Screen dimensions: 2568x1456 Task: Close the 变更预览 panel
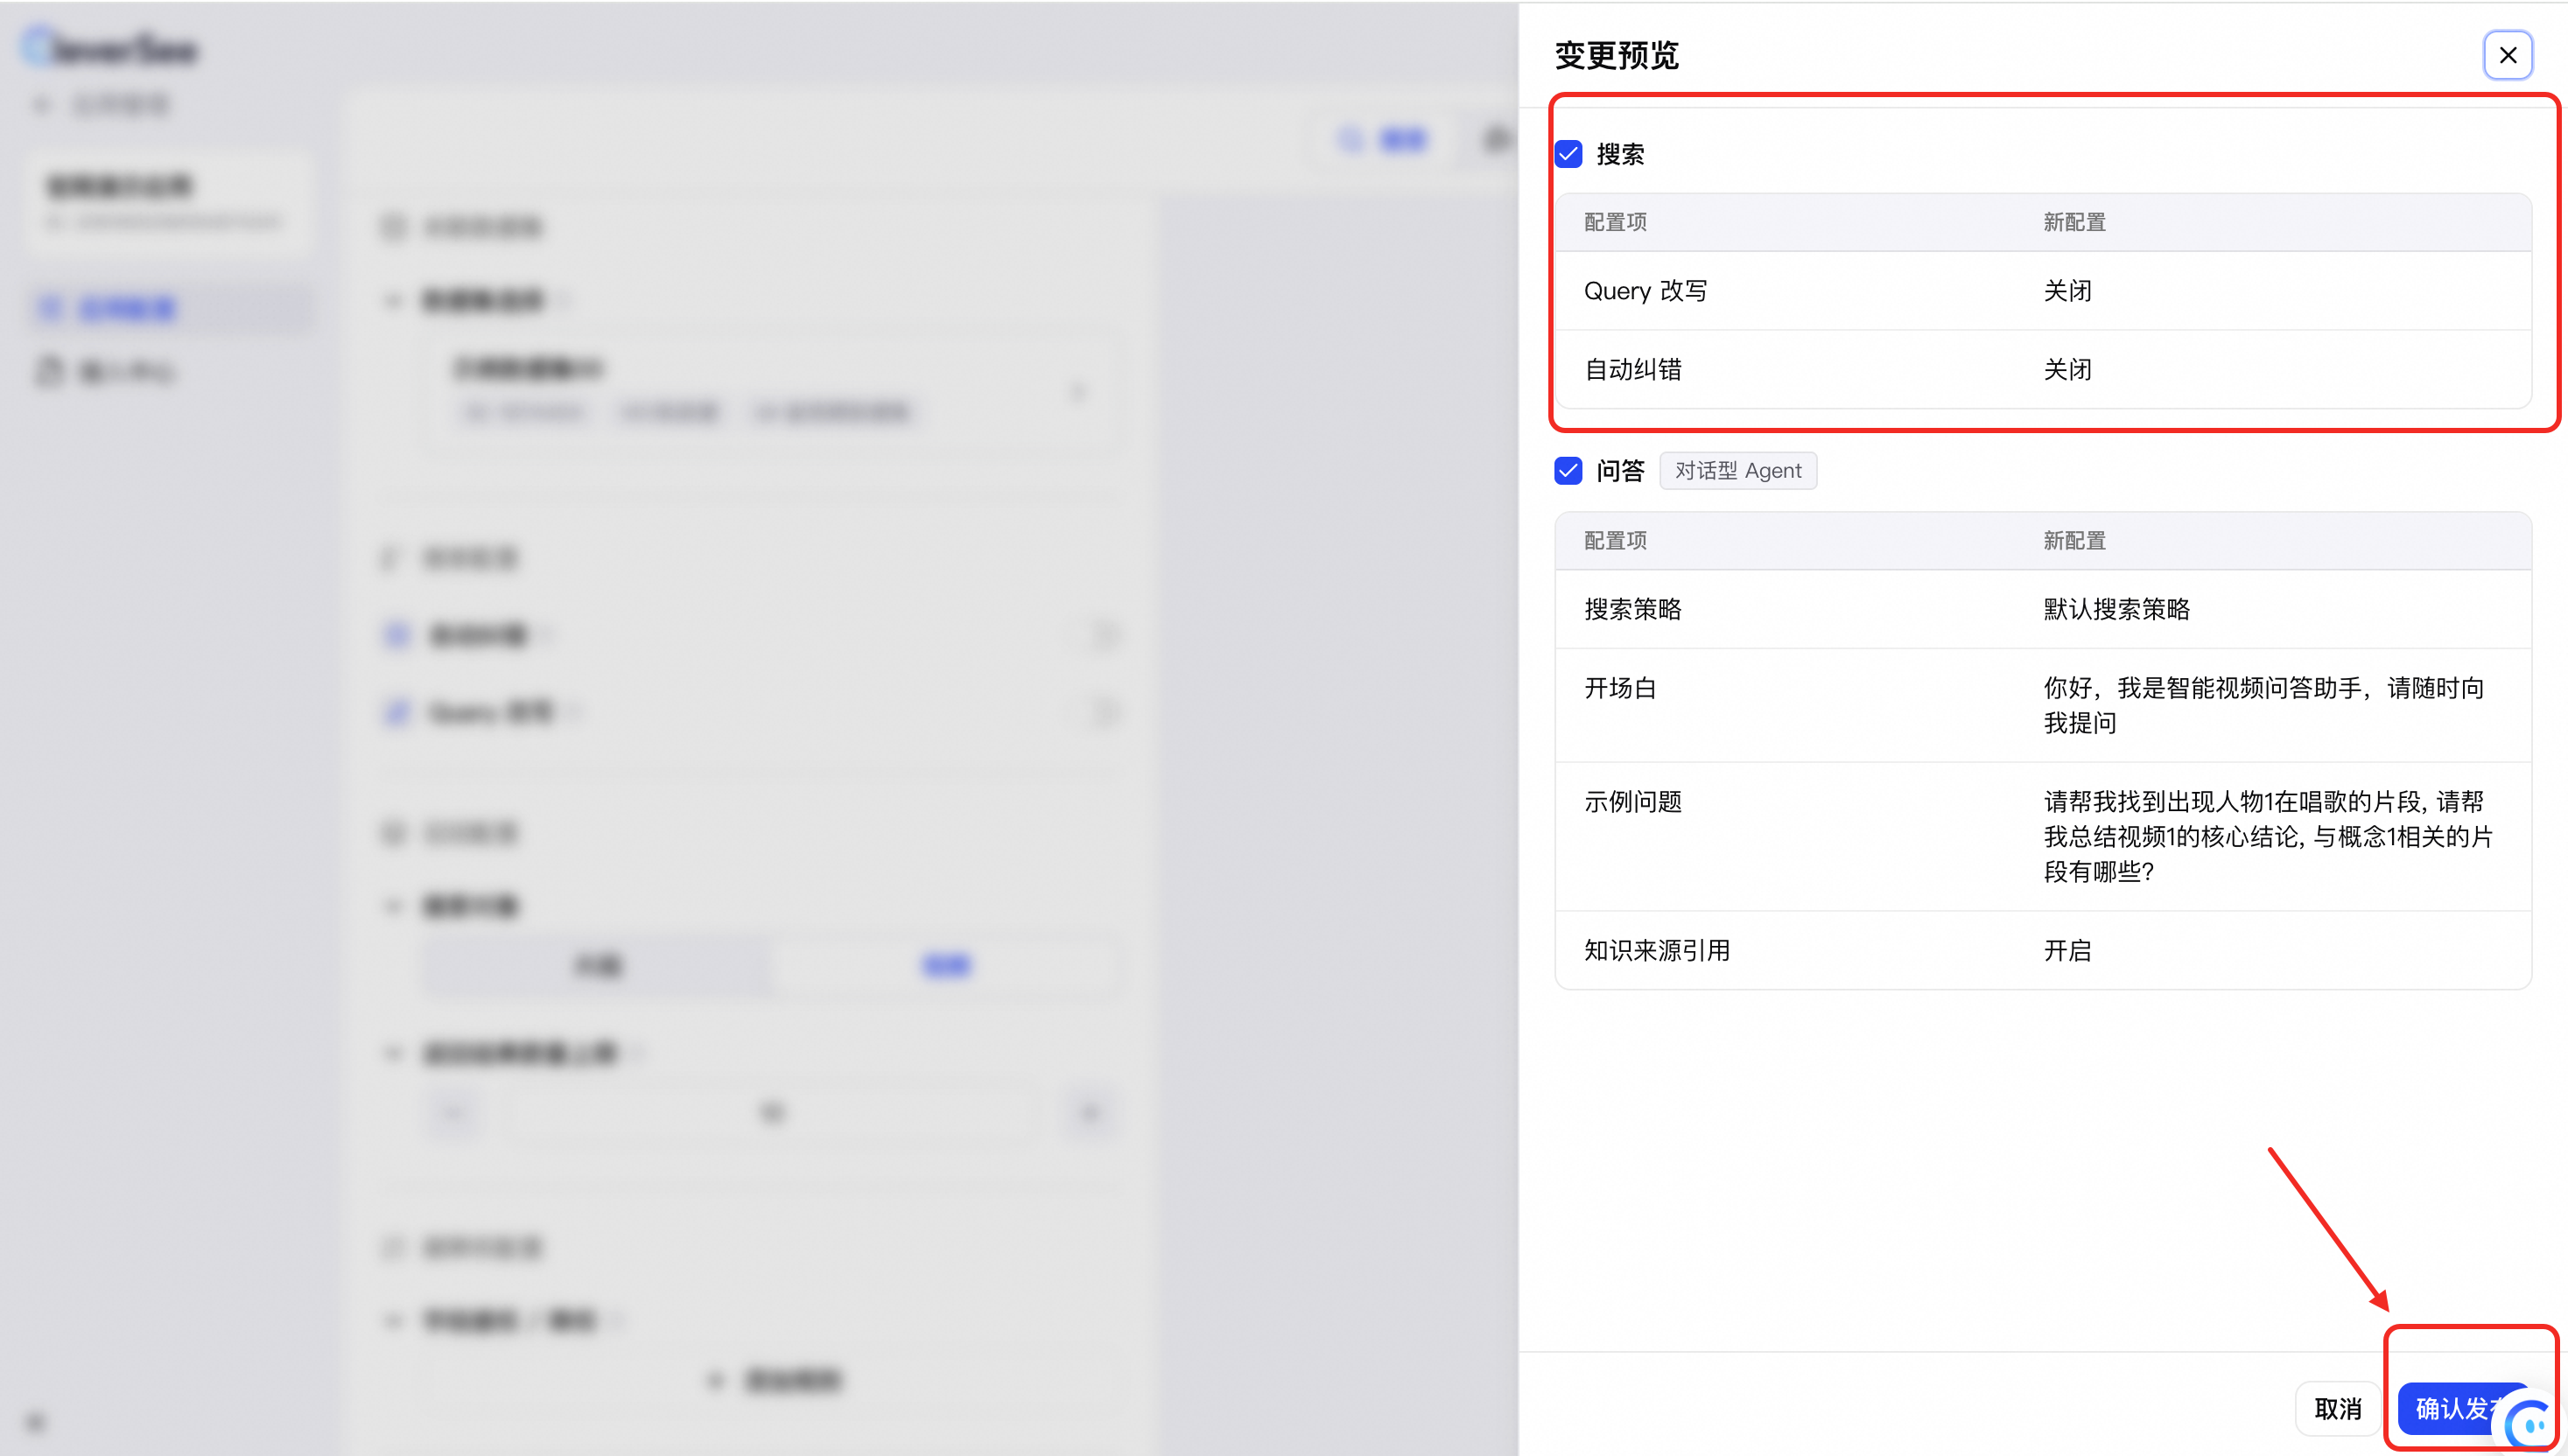point(2507,55)
